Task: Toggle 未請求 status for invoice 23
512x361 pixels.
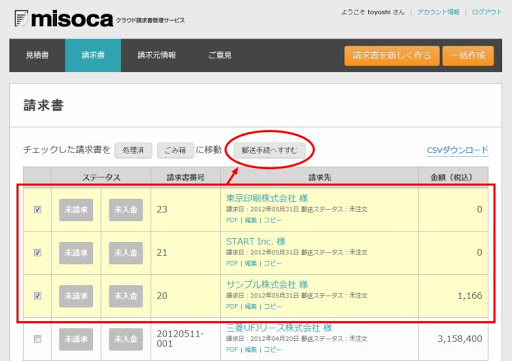Action: [76, 210]
